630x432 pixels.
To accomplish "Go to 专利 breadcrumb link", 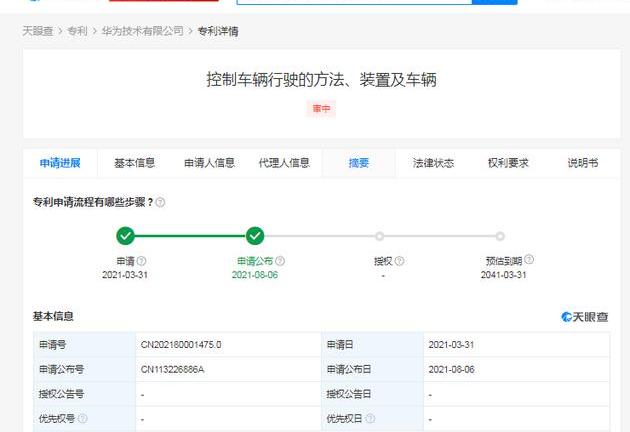I will (77, 31).
